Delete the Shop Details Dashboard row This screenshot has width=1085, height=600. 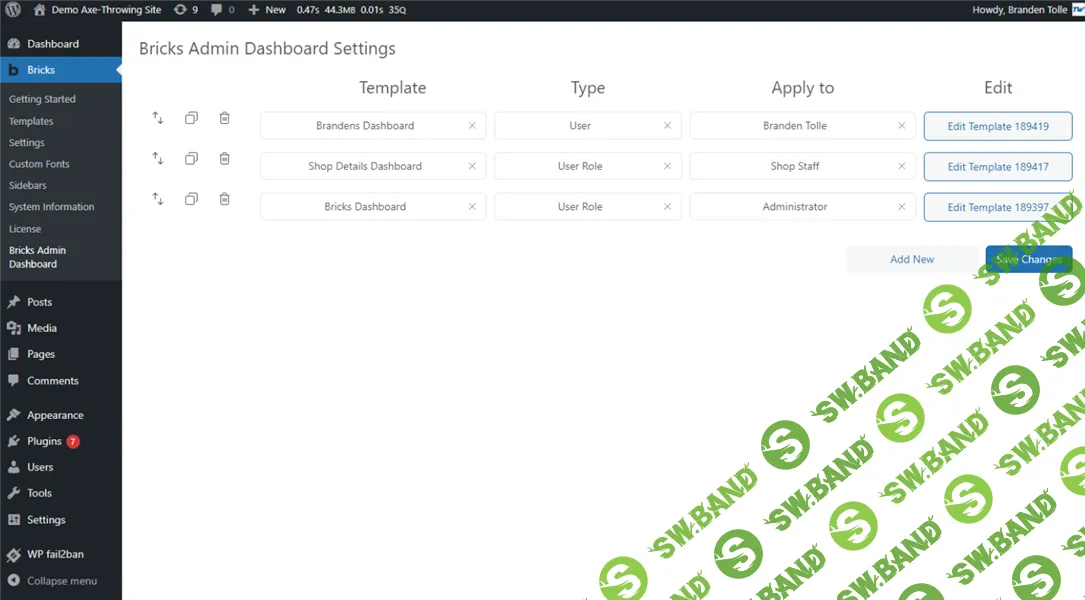[224, 158]
